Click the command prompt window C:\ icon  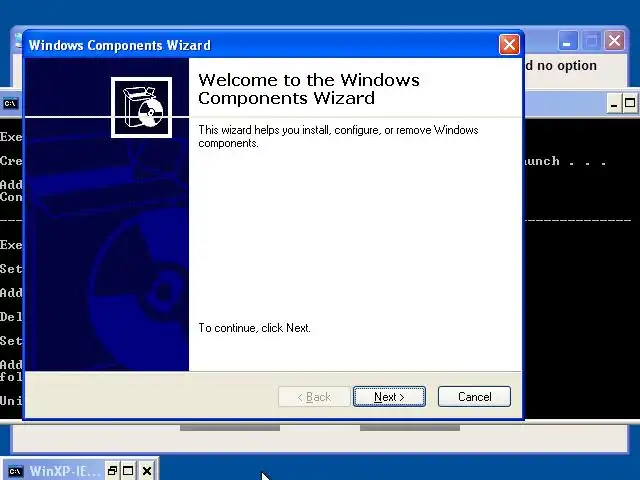[x=10, y=104]
